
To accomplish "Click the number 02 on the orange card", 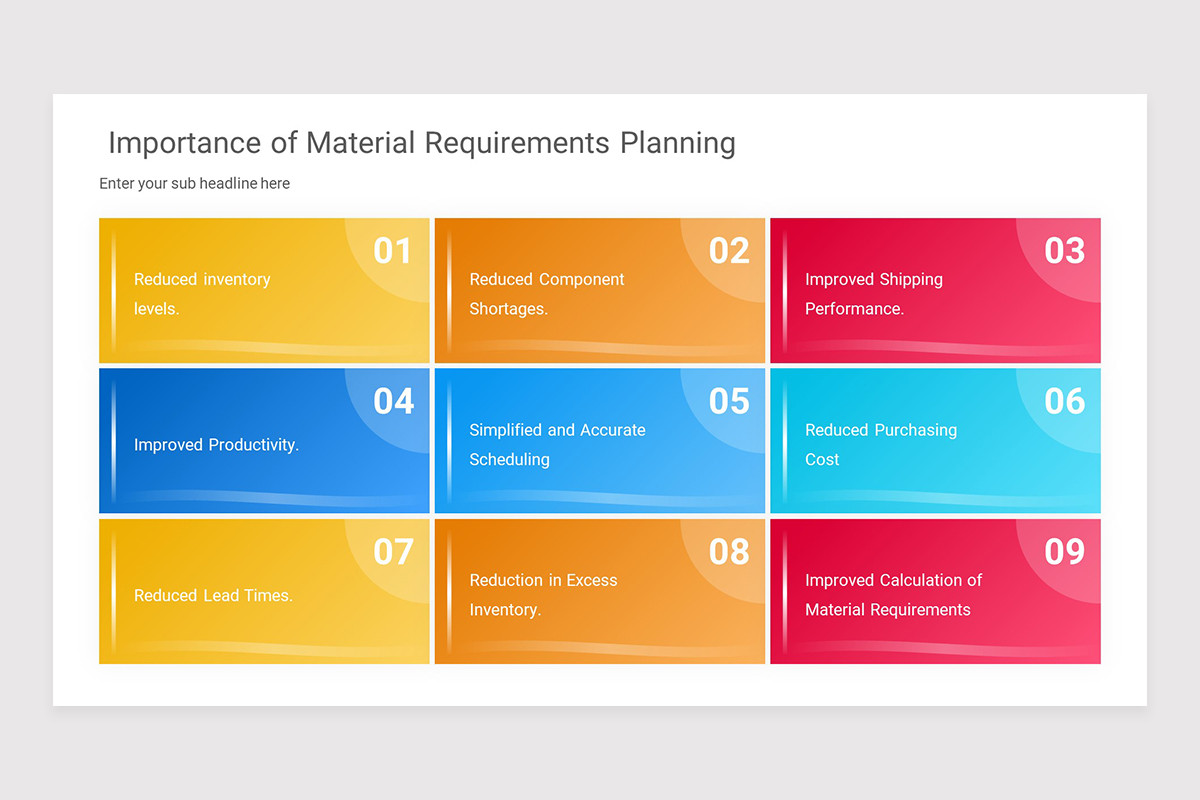I will (x=728, y=251).
